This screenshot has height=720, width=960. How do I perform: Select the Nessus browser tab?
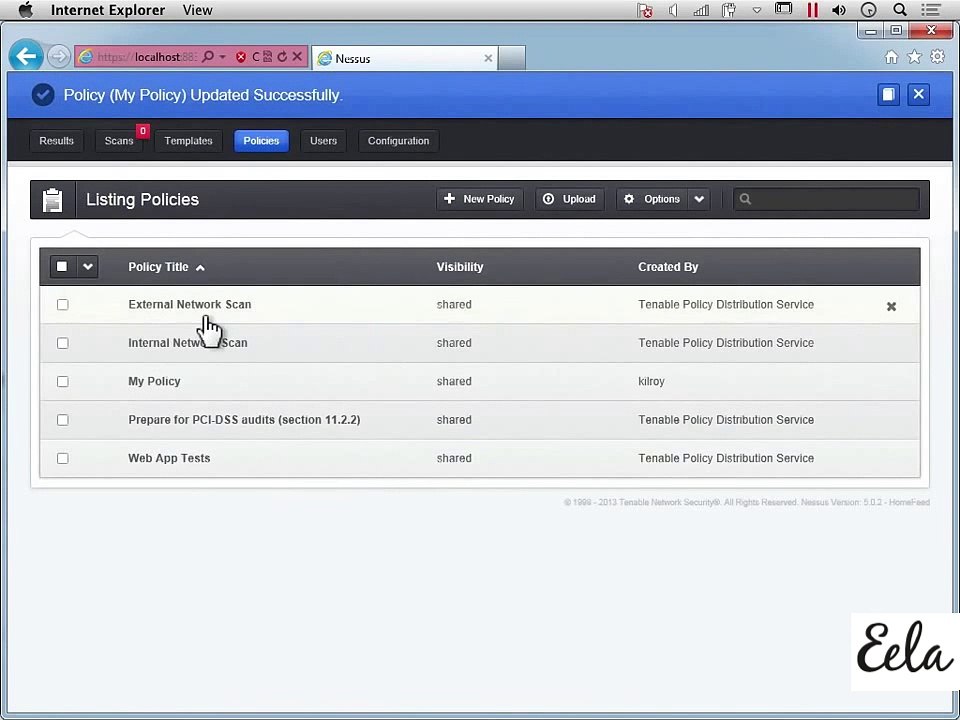405,58
